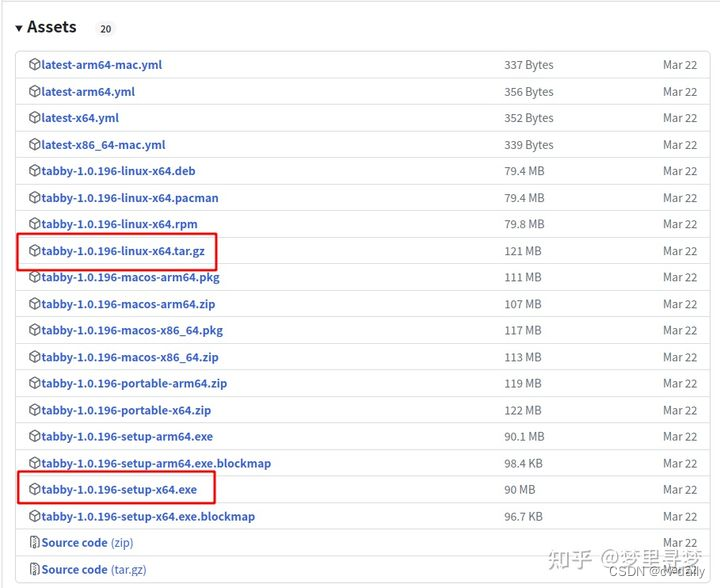
Task: Download tabby-1.0.196-setup-arm64.exe installer
Action: coord(127,437)
